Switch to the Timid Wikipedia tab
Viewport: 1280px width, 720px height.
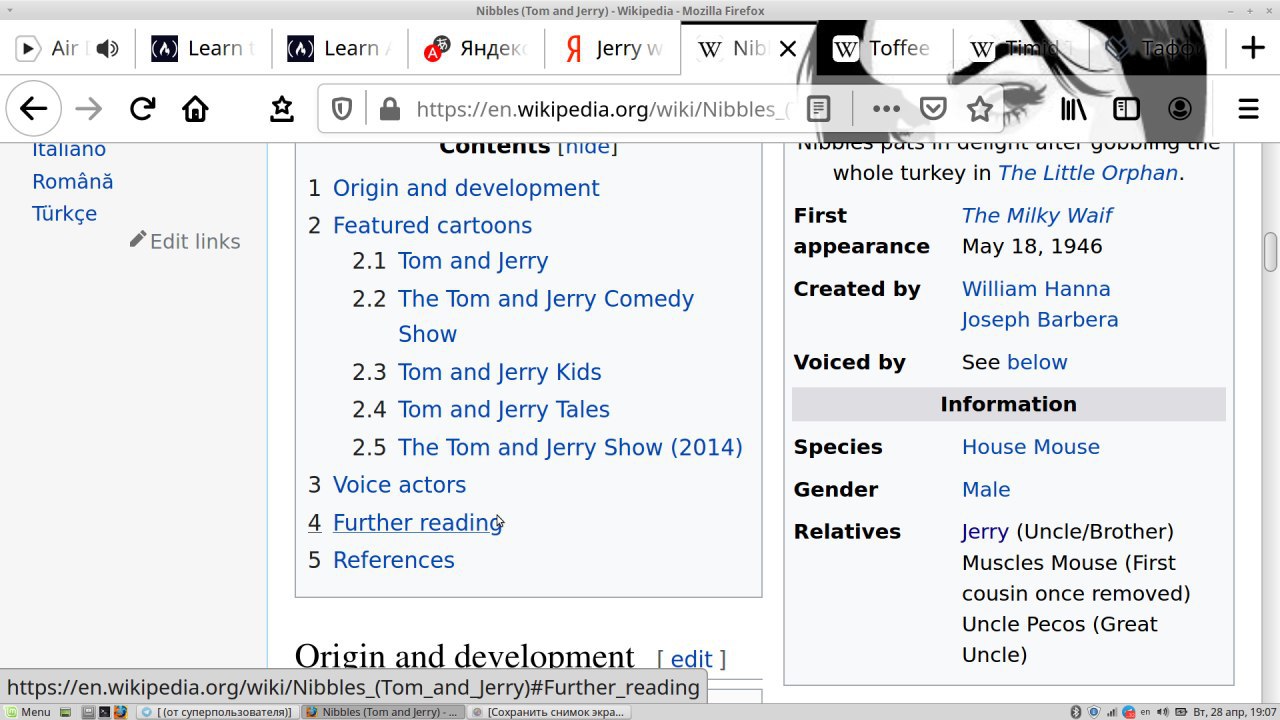(x=1020, y=48)
